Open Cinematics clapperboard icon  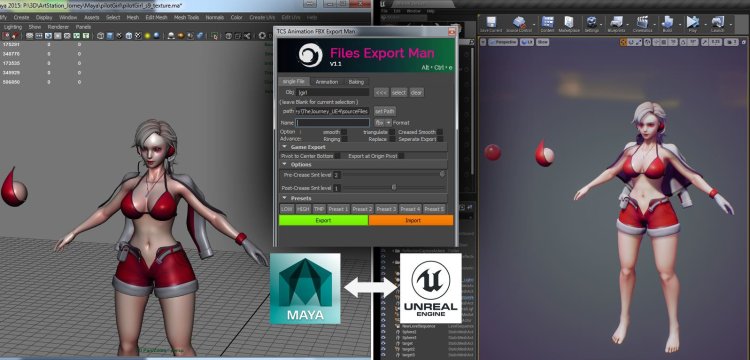click(x=642, y=22)
